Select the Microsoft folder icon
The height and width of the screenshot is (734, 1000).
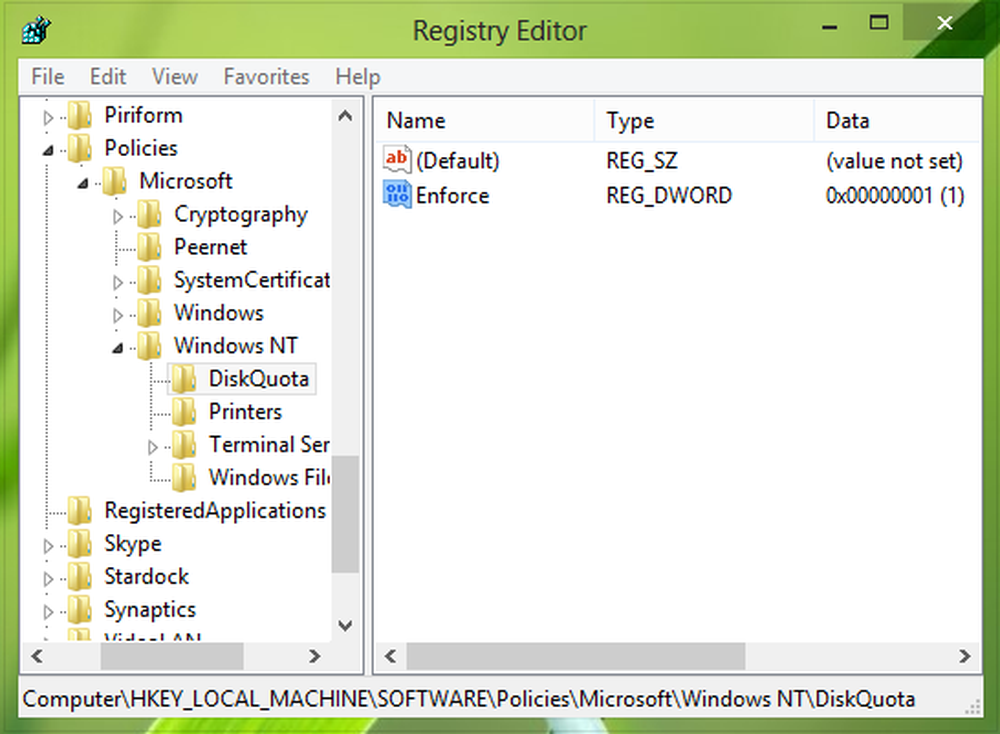(x=115, y=181)
